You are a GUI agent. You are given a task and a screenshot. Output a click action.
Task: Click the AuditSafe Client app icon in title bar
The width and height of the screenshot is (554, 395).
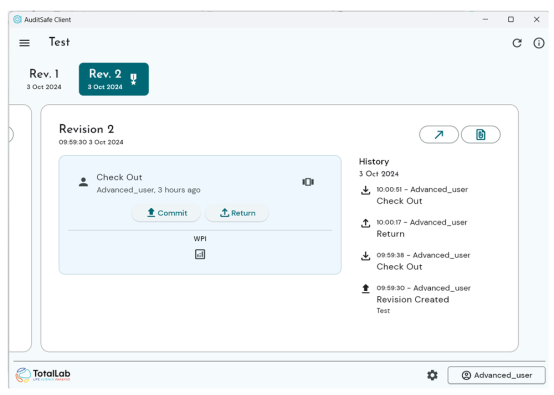(x=17, y=19)
